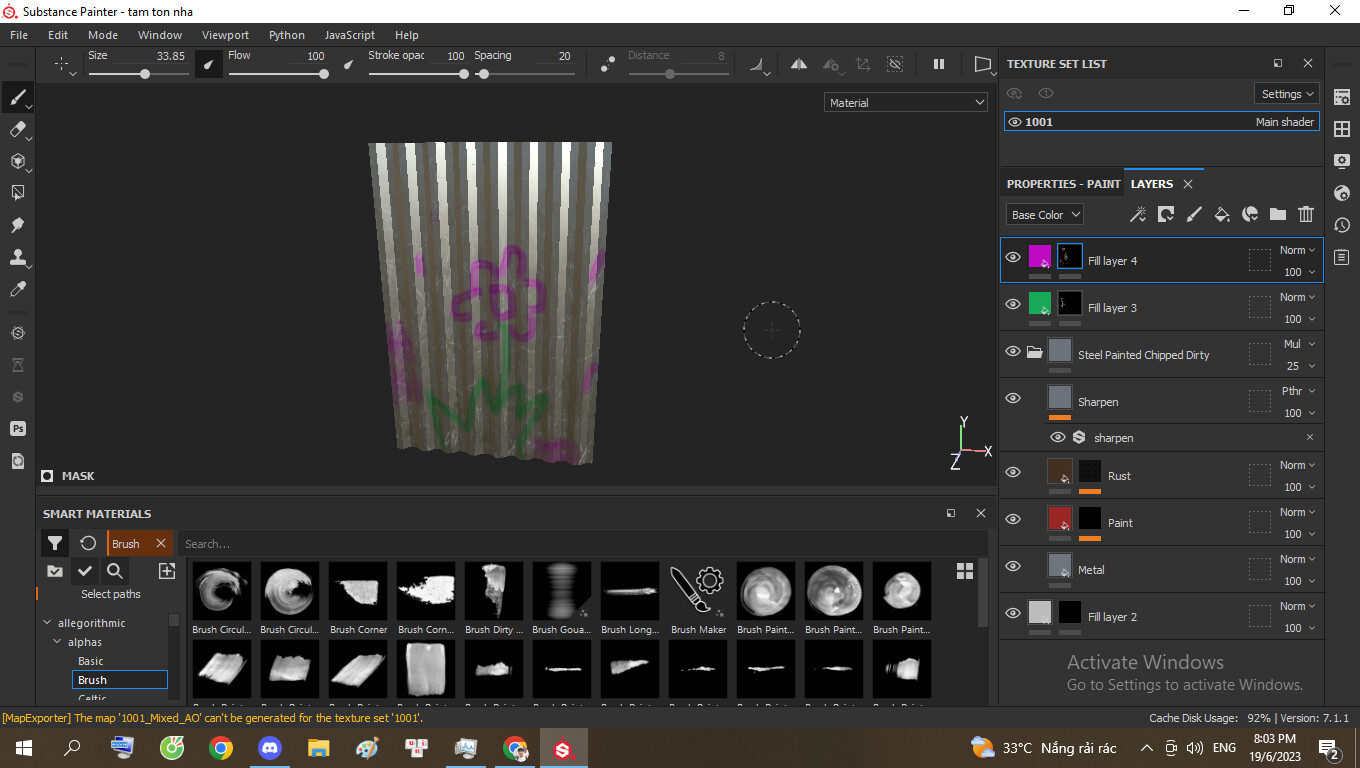The image size is (1360, 768).
Task: Collapse the allegorithmic tree node
Action: pos(47,623)
